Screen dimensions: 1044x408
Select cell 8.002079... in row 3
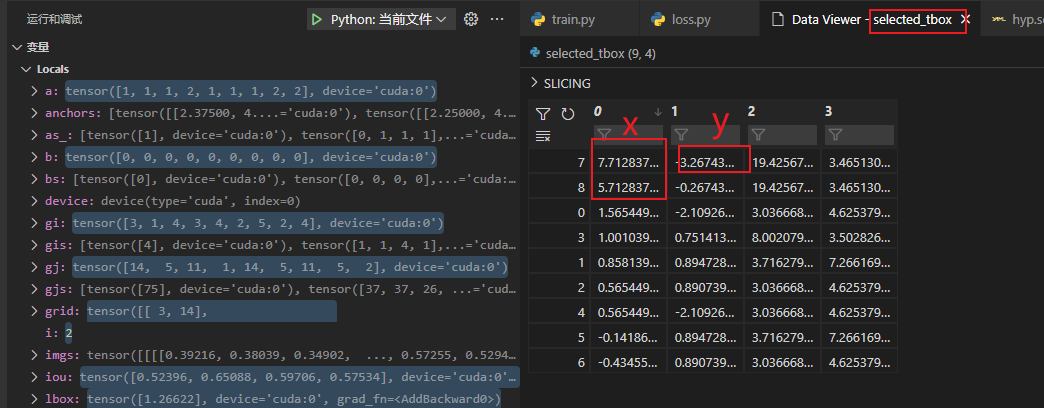click(782, 237)
